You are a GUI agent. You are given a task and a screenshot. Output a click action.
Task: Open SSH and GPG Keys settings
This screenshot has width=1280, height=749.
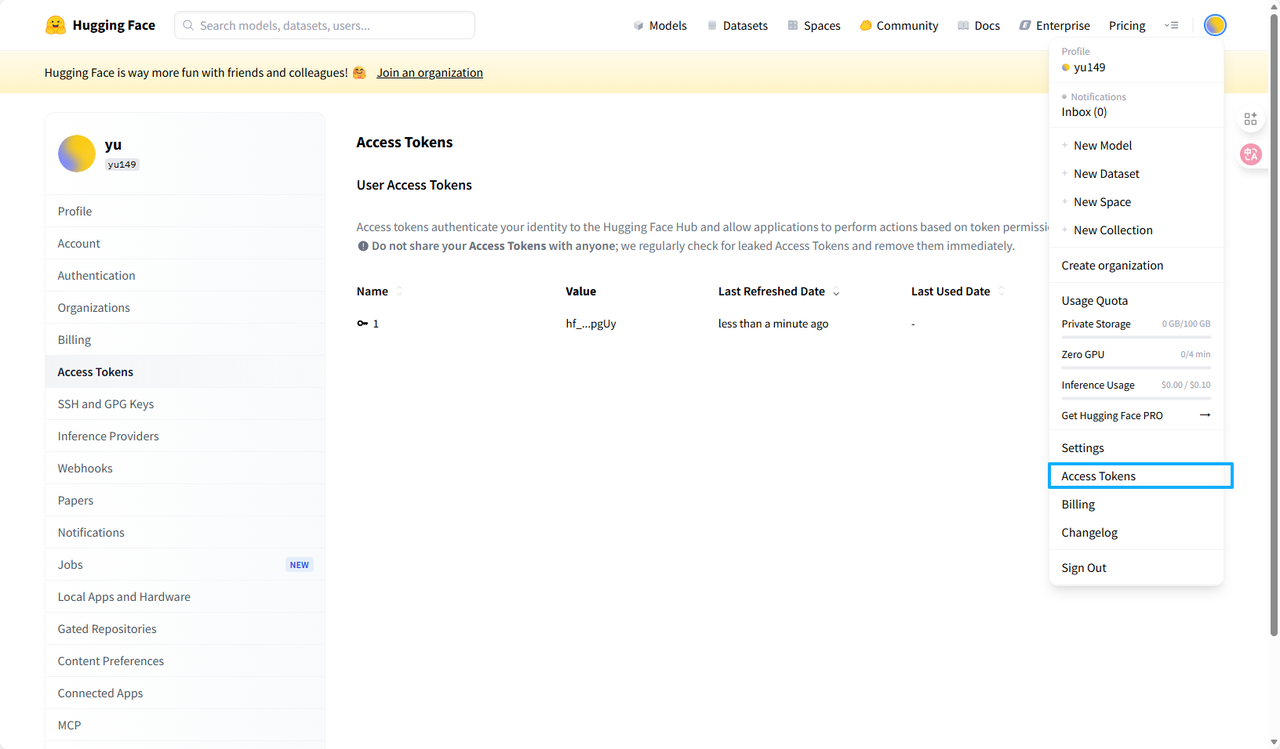coord(185,404)
